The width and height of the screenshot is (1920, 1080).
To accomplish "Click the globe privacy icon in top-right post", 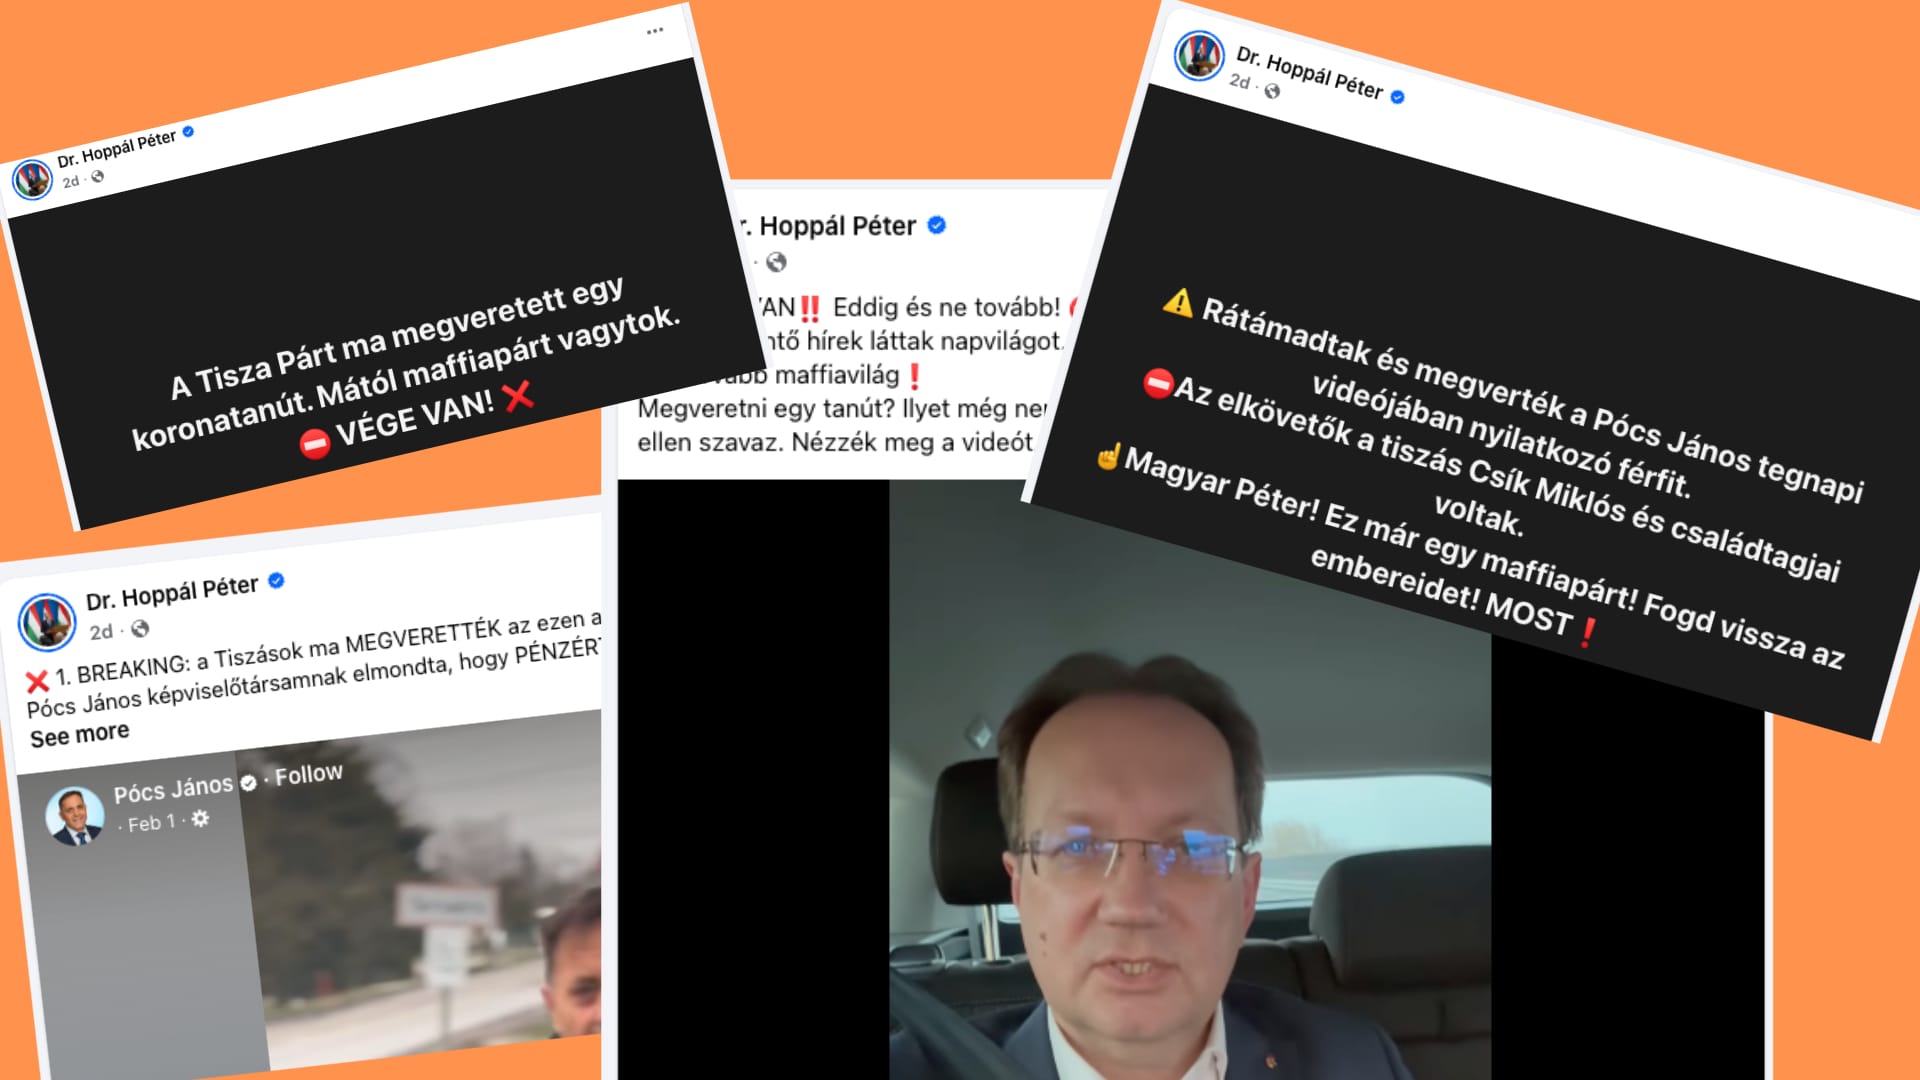I will point(1272,91).
